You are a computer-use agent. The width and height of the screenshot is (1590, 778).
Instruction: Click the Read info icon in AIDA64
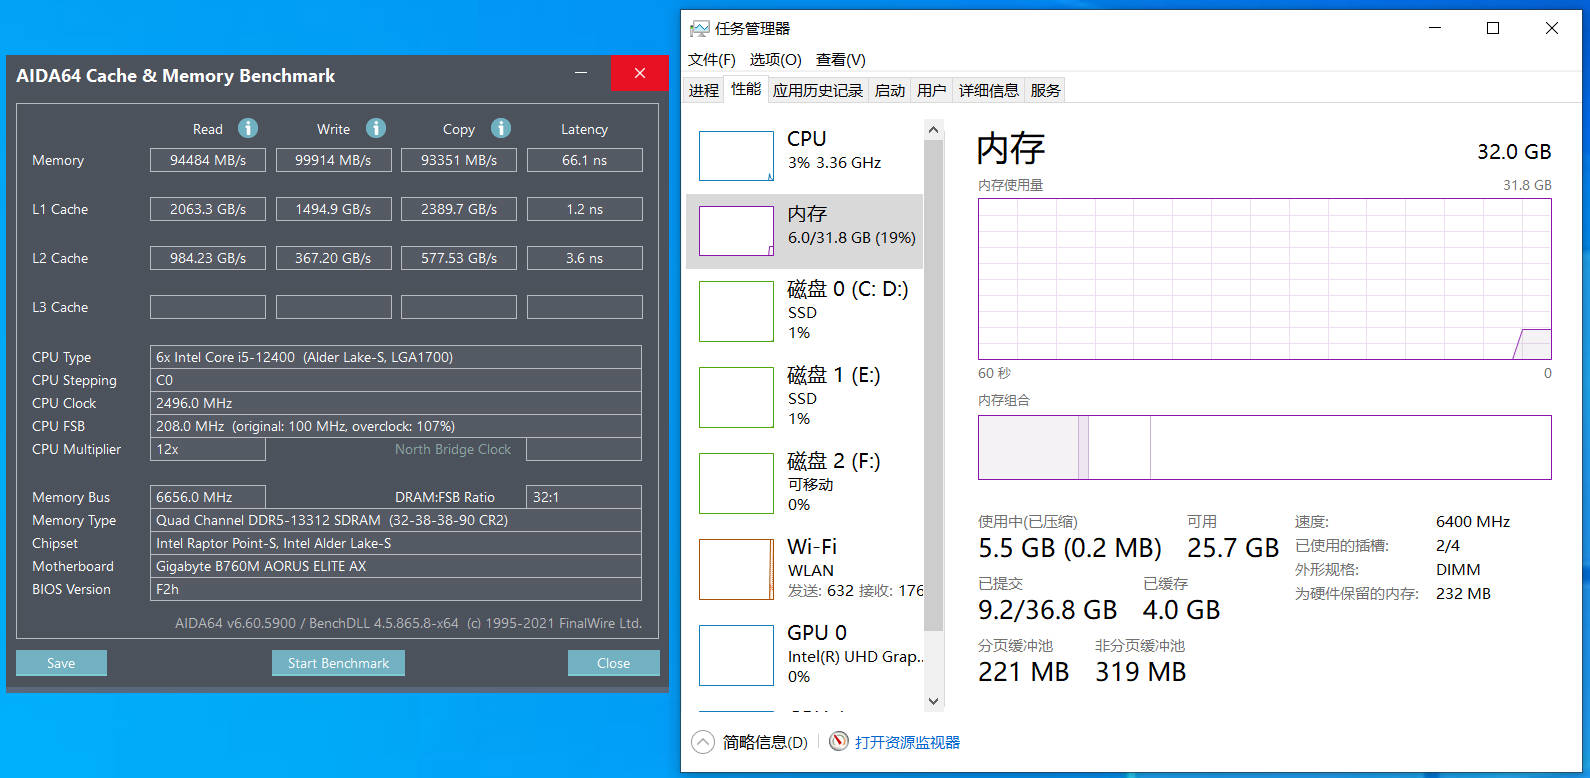point(248,128)
